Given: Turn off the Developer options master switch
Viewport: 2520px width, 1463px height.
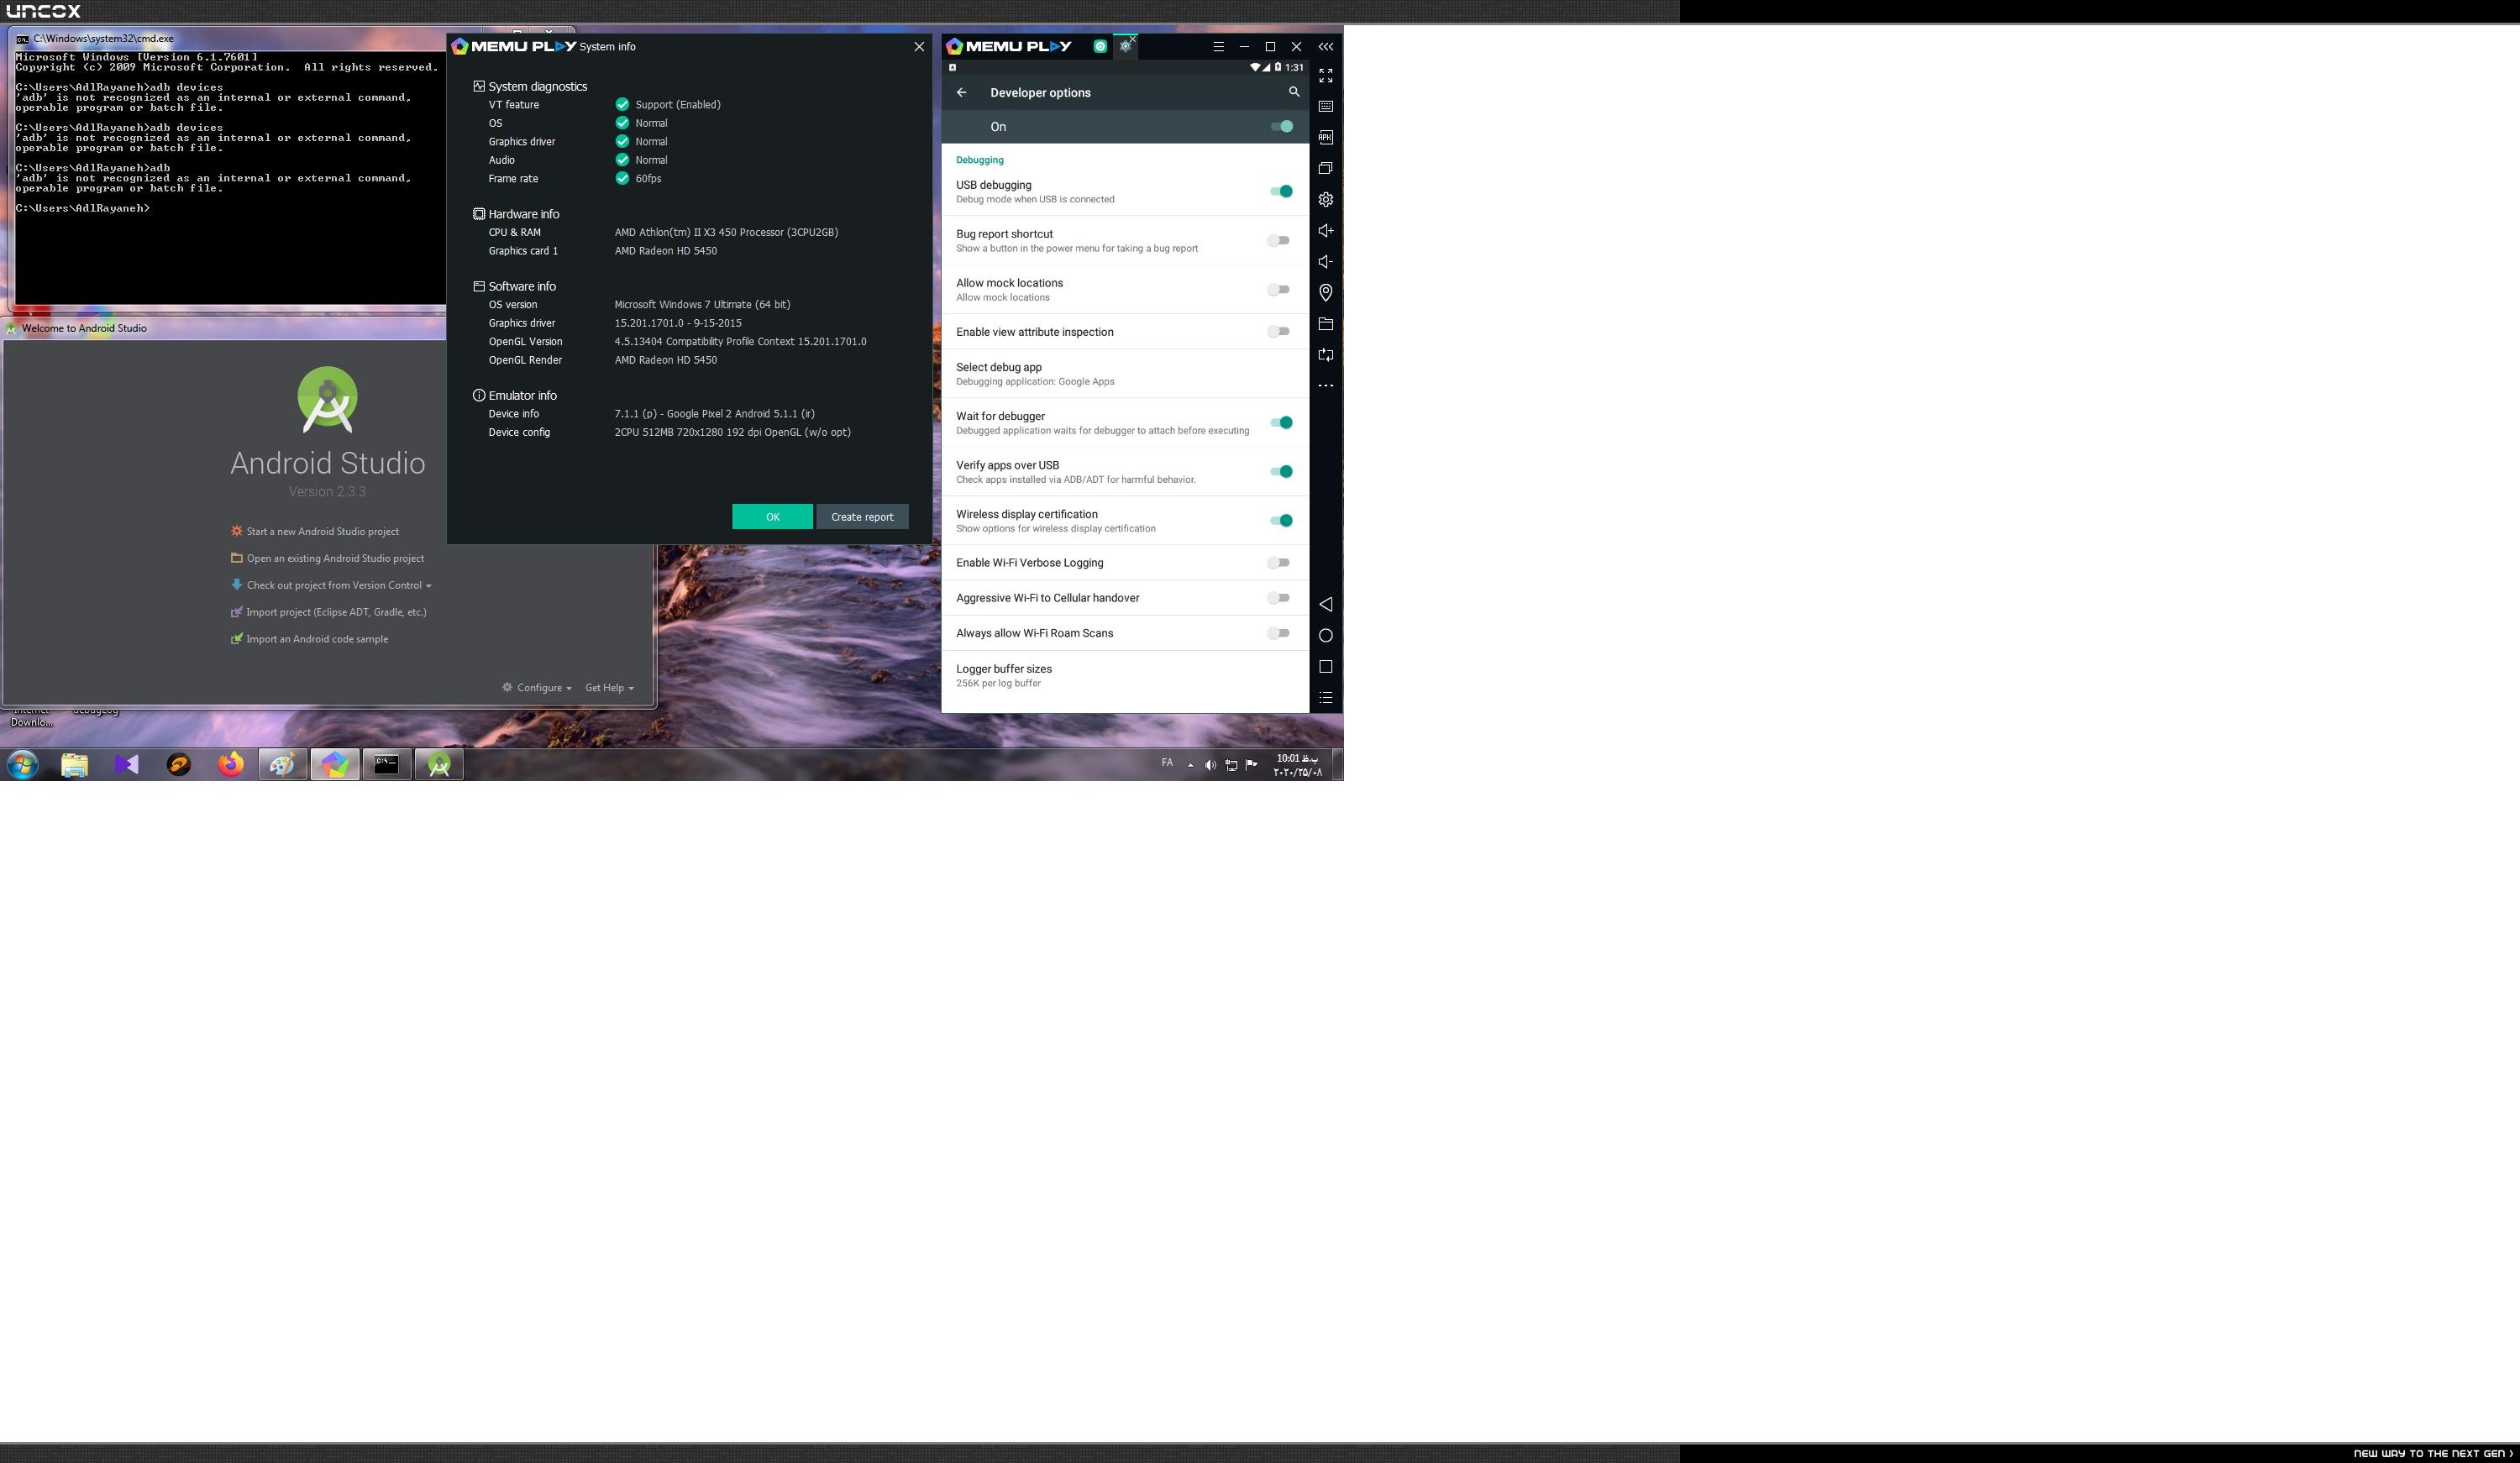Looking at the screenshot, I should point(1281,126).
